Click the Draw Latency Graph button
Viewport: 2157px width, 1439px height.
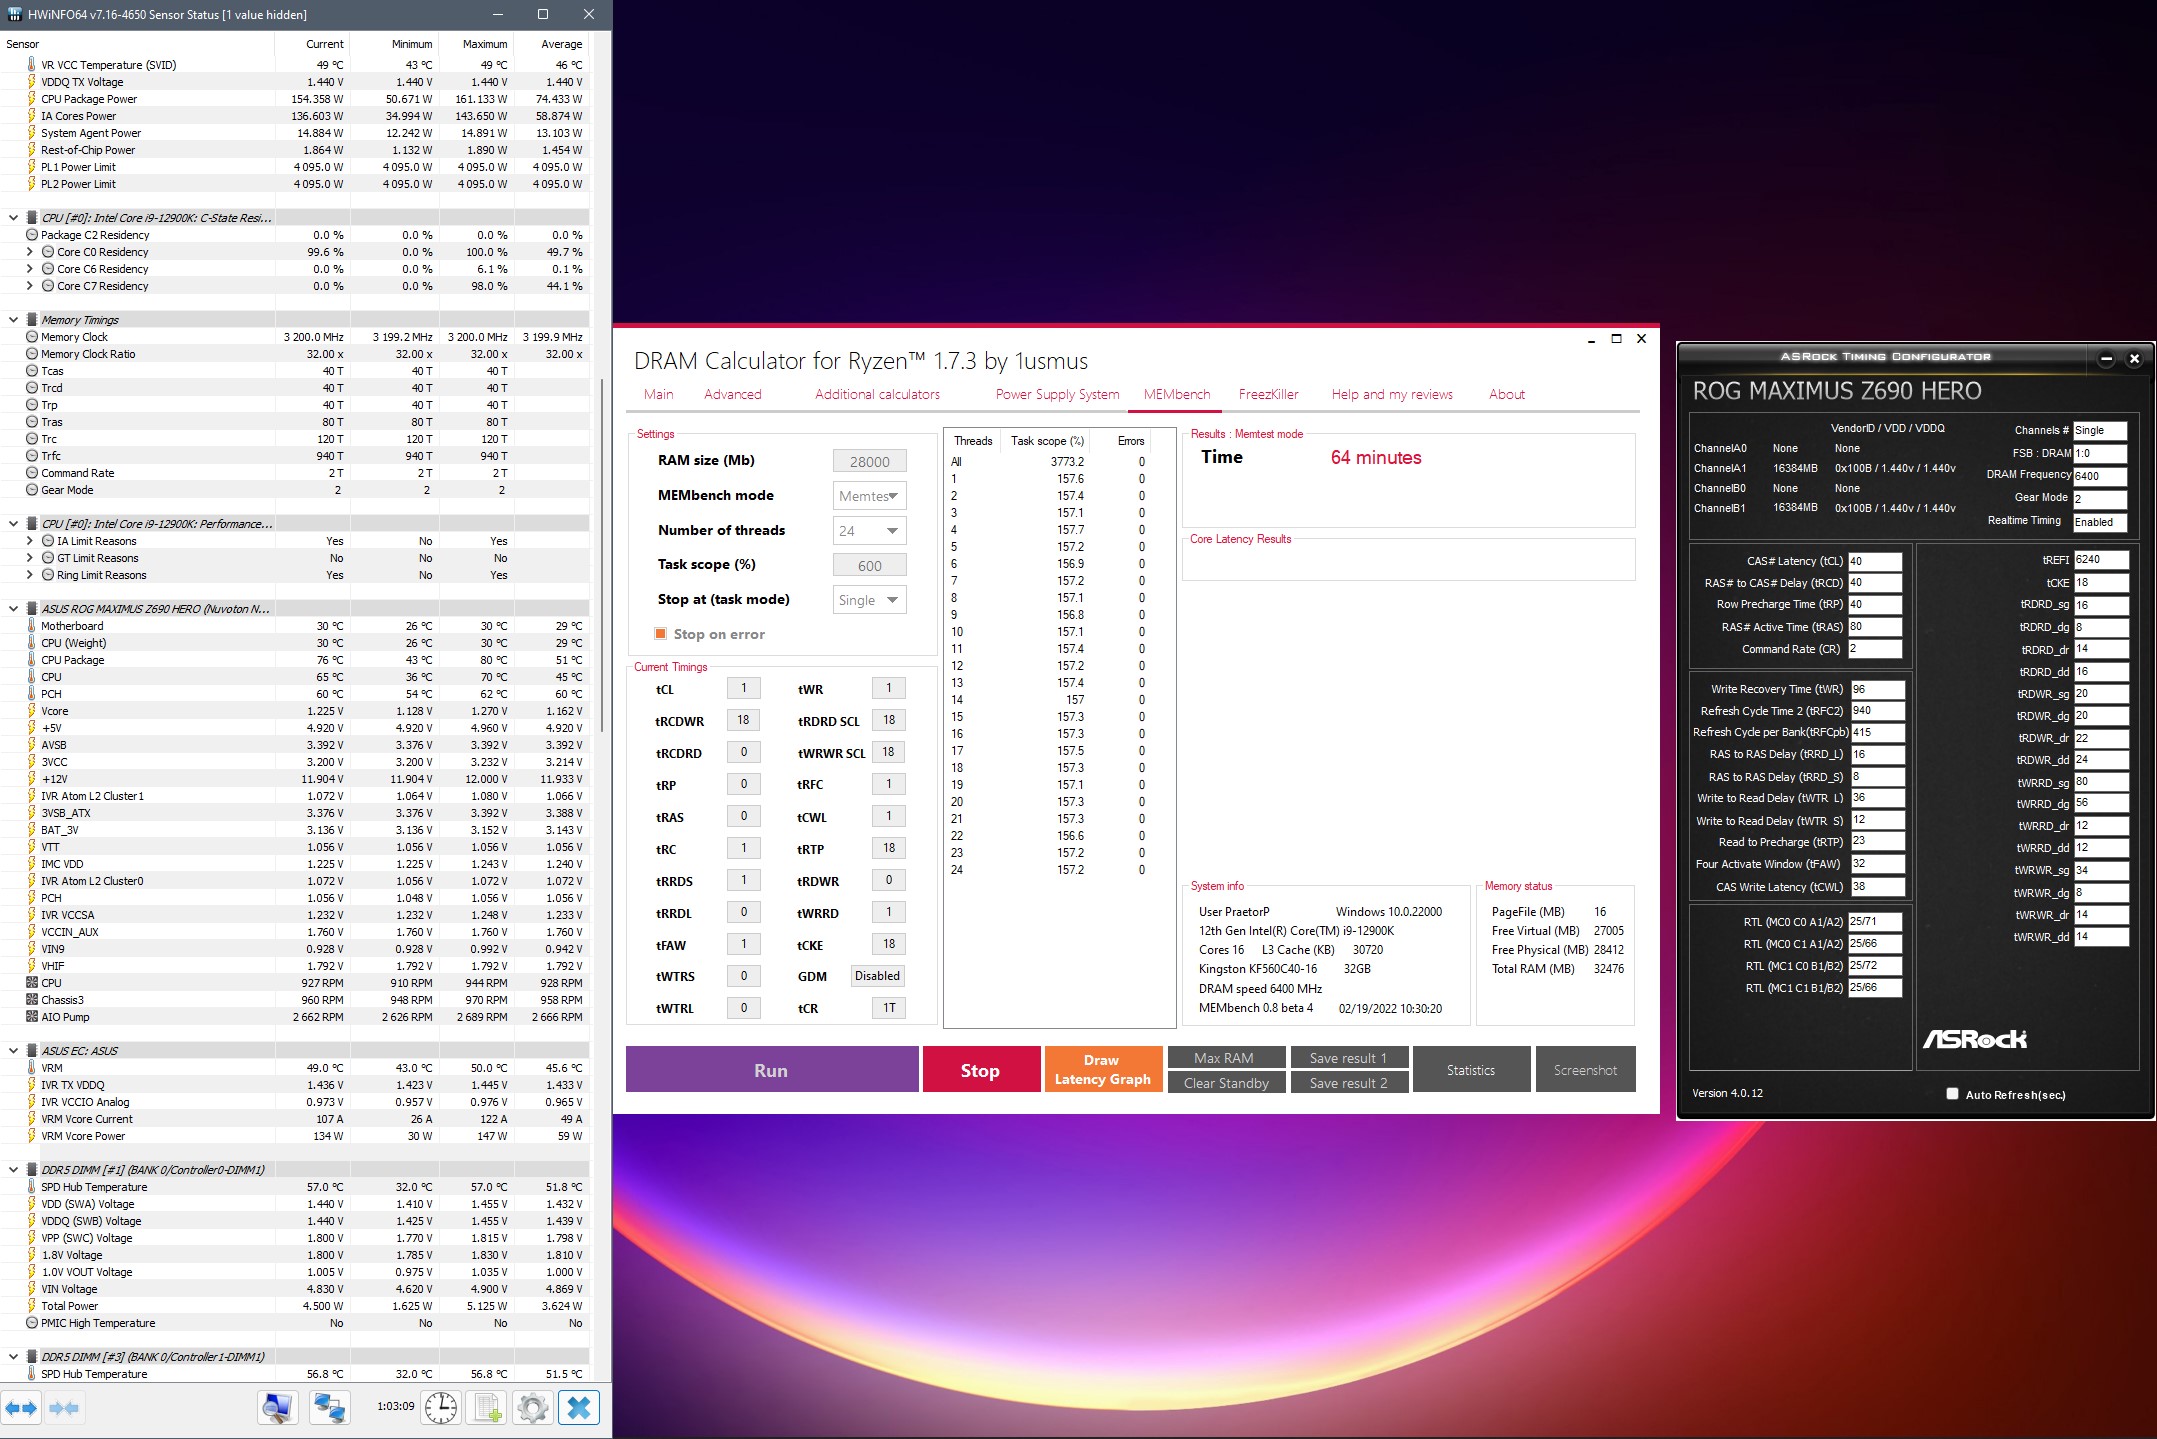pos(1102,1069)
